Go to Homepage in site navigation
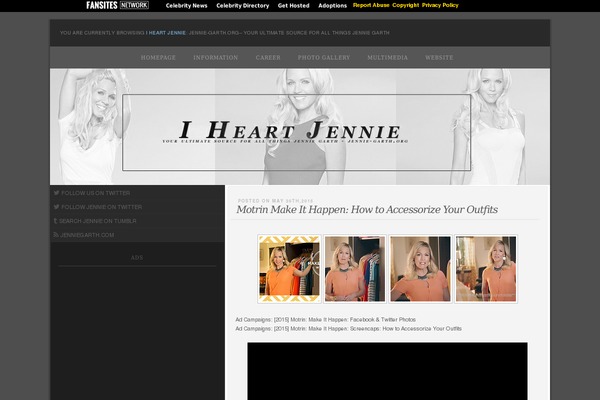600x400 pixels. pos(158,57)
